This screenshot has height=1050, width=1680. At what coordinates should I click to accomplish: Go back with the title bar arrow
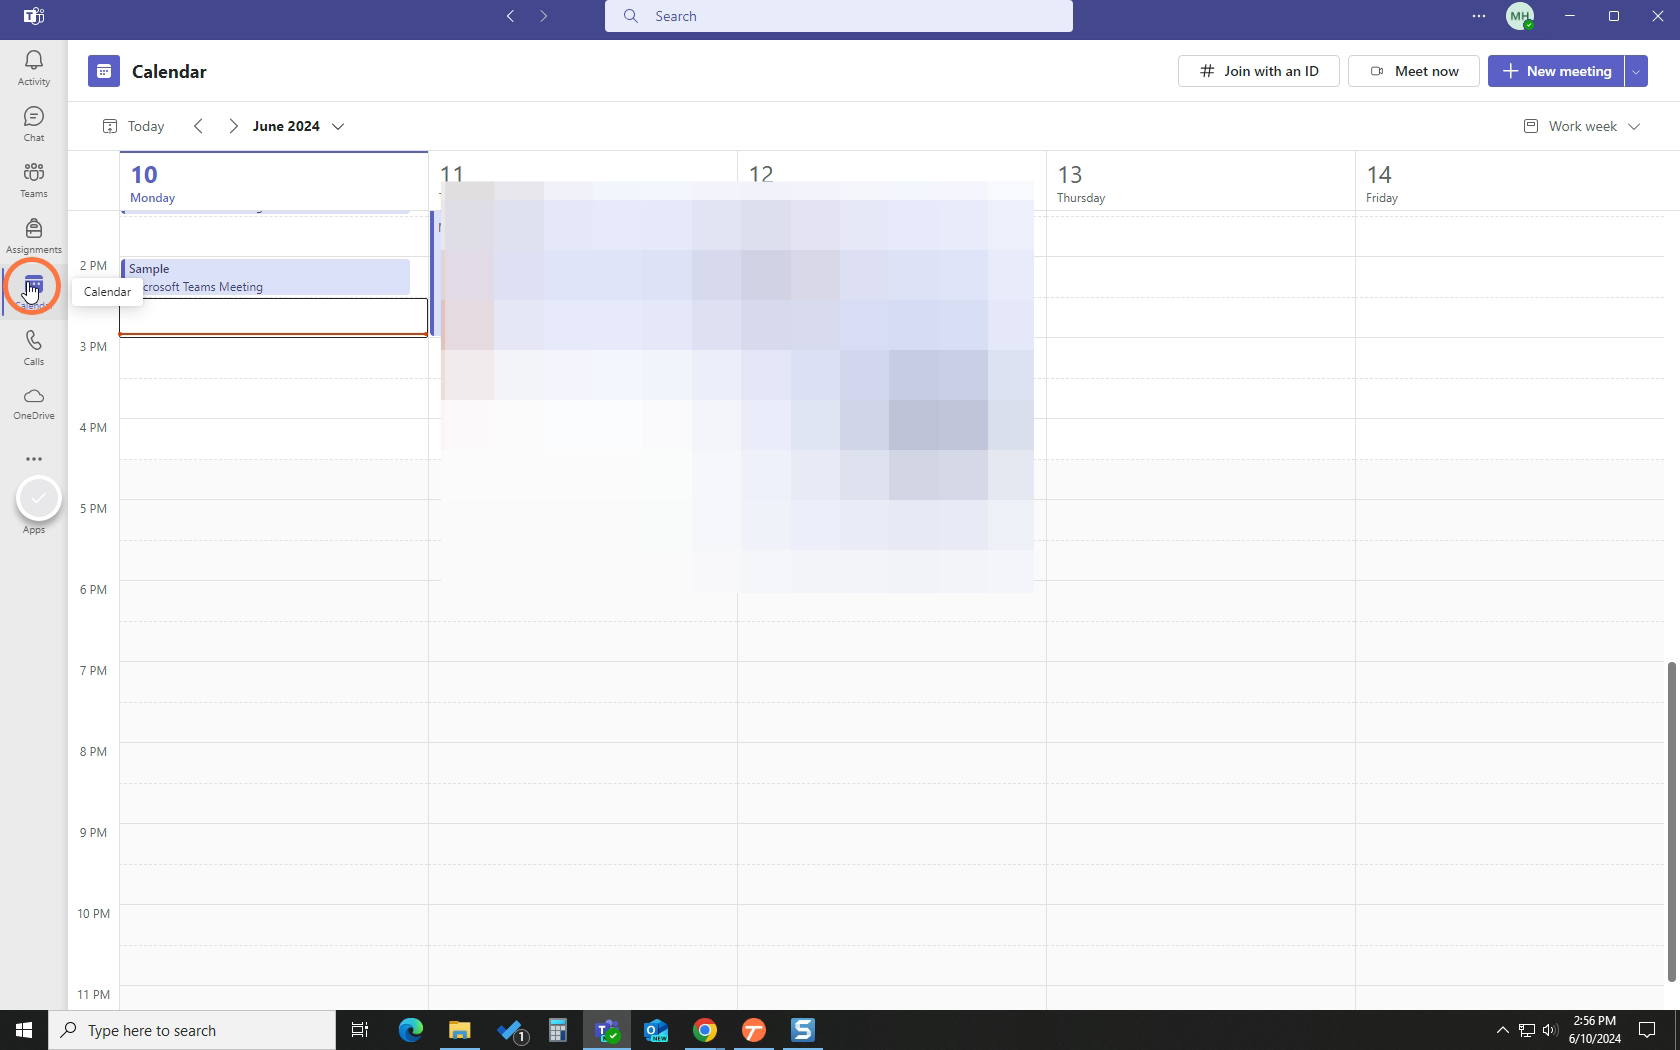511,16
